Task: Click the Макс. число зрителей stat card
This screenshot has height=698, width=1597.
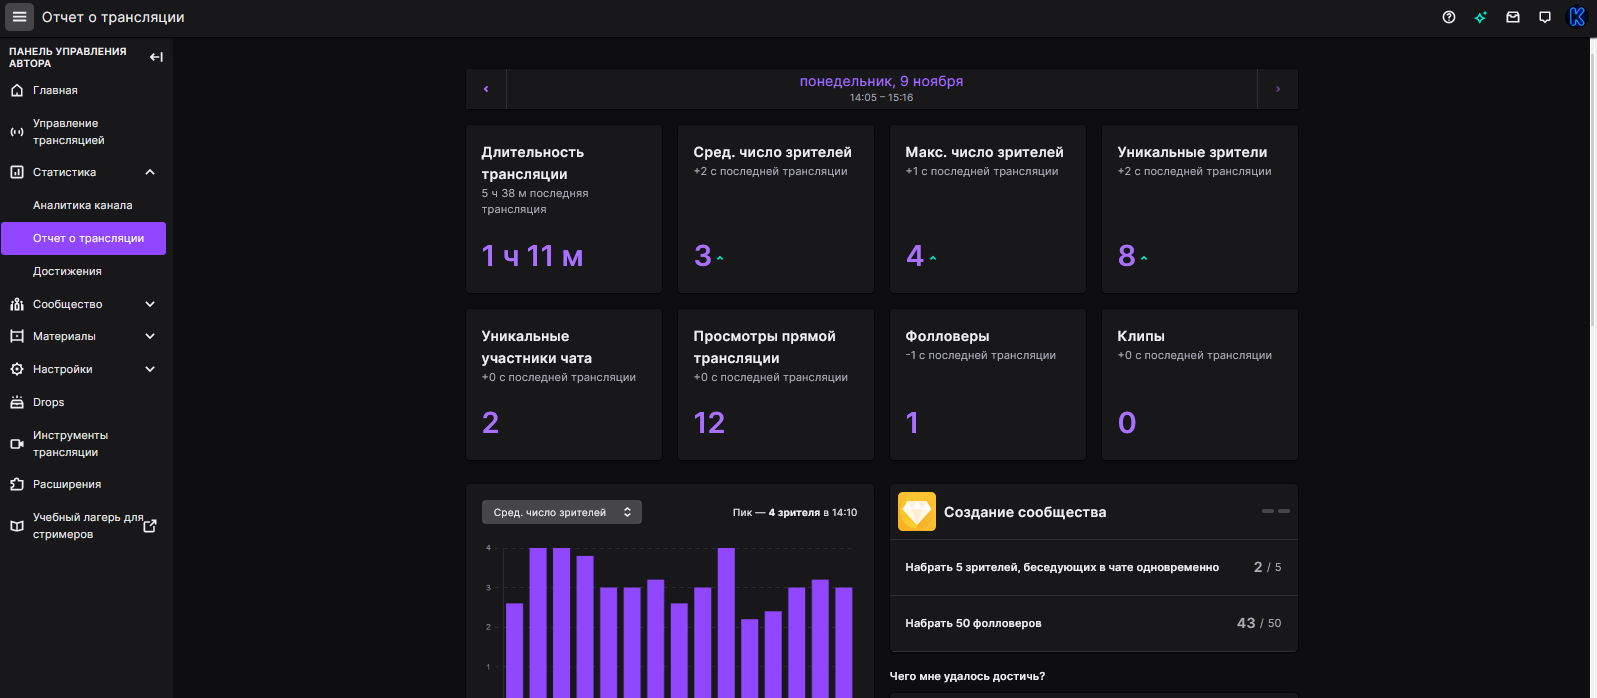Action: coord(988,209)
